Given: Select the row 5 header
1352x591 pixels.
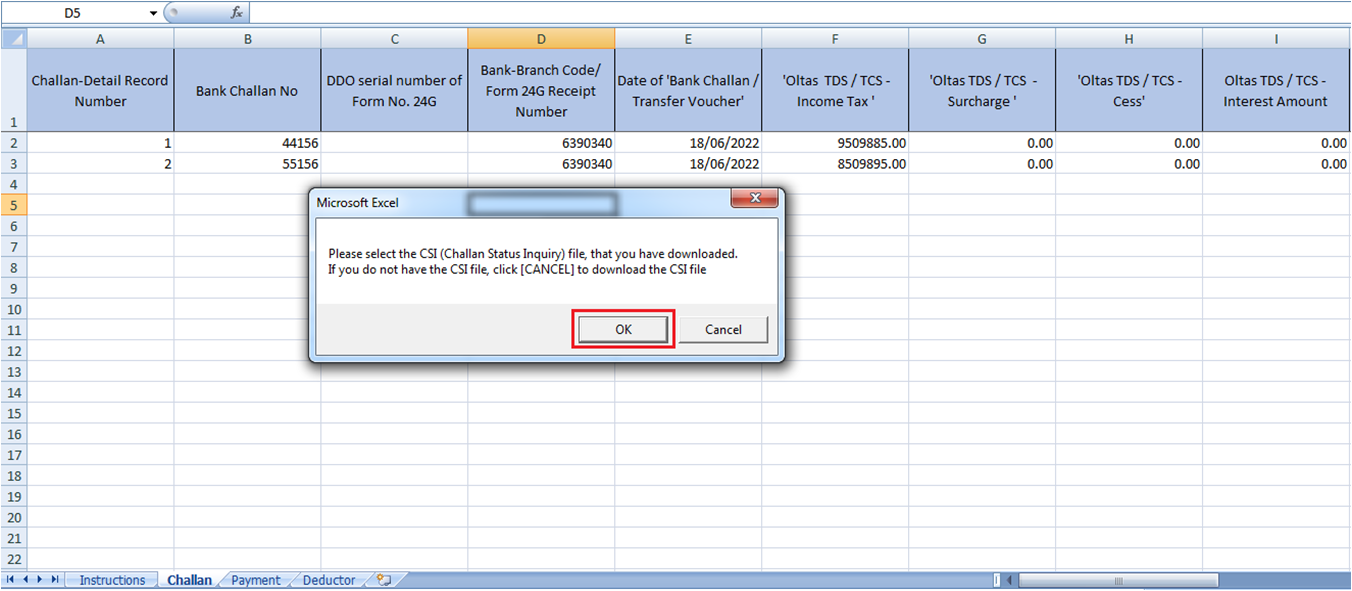Looking at the screenshot, I should (x=14, y=204).
